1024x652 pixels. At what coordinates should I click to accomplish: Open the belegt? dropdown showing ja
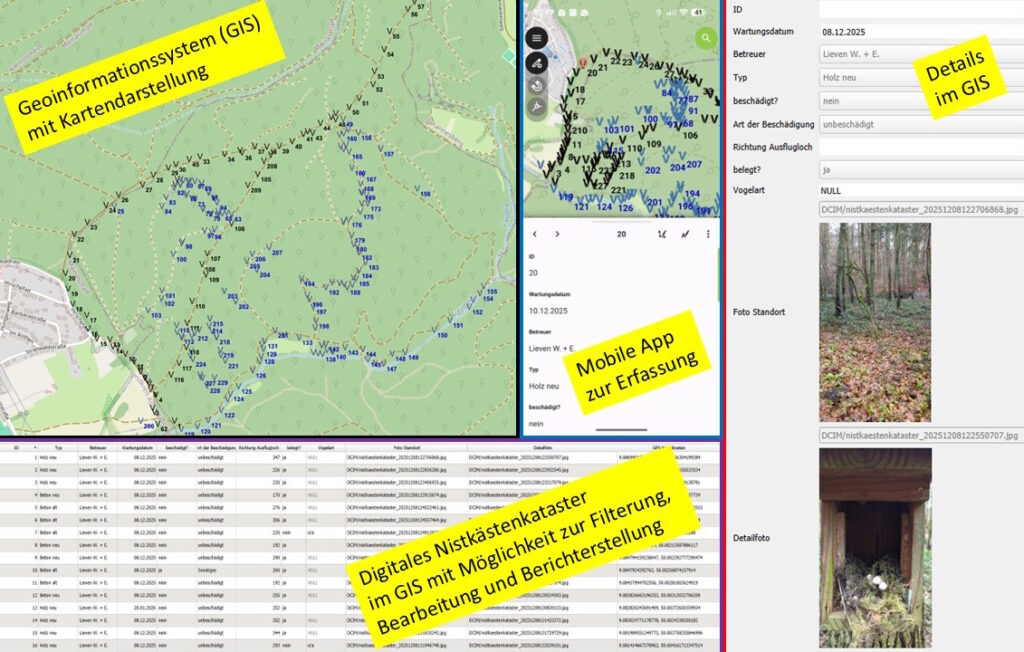[x=920, y=170]
